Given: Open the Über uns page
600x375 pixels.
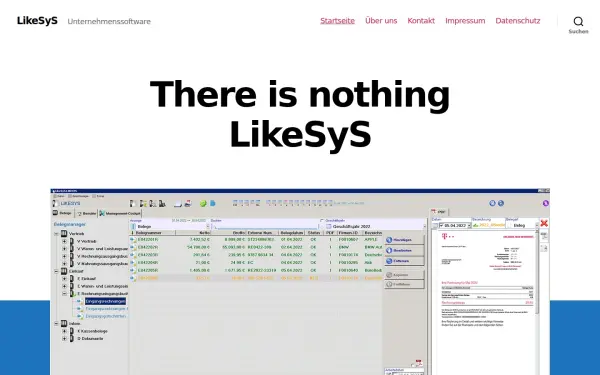Looking at the screenshot, I should tap(381, 21).
